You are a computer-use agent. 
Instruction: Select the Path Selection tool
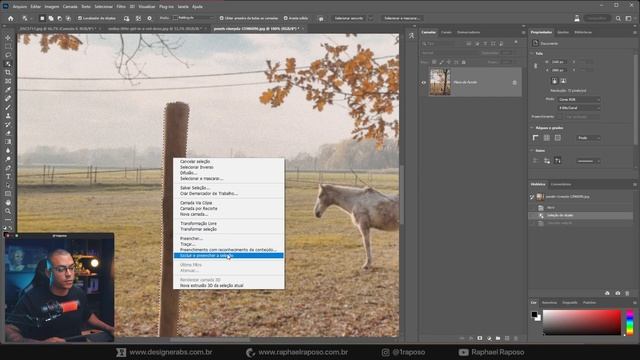(x=8, y=185)
